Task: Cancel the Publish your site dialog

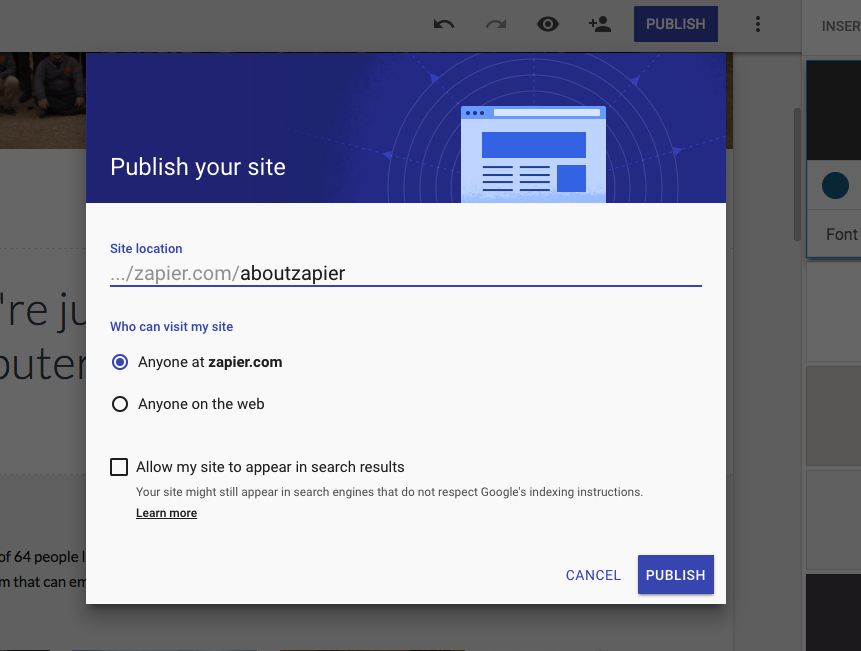Action: coord(593,575)
